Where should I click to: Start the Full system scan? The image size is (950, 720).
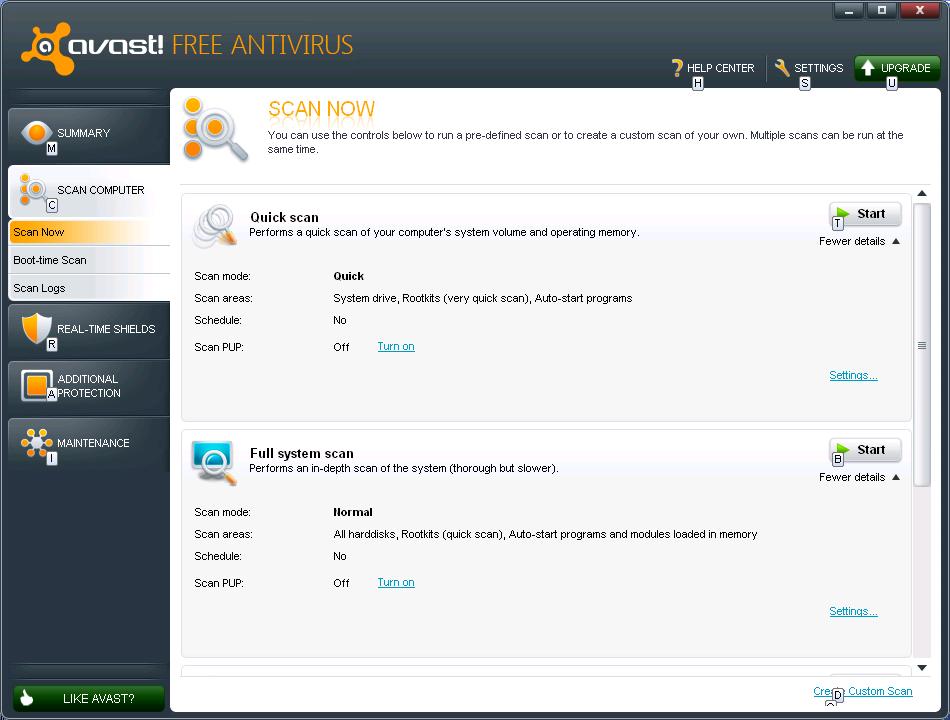tap(865, 450)
